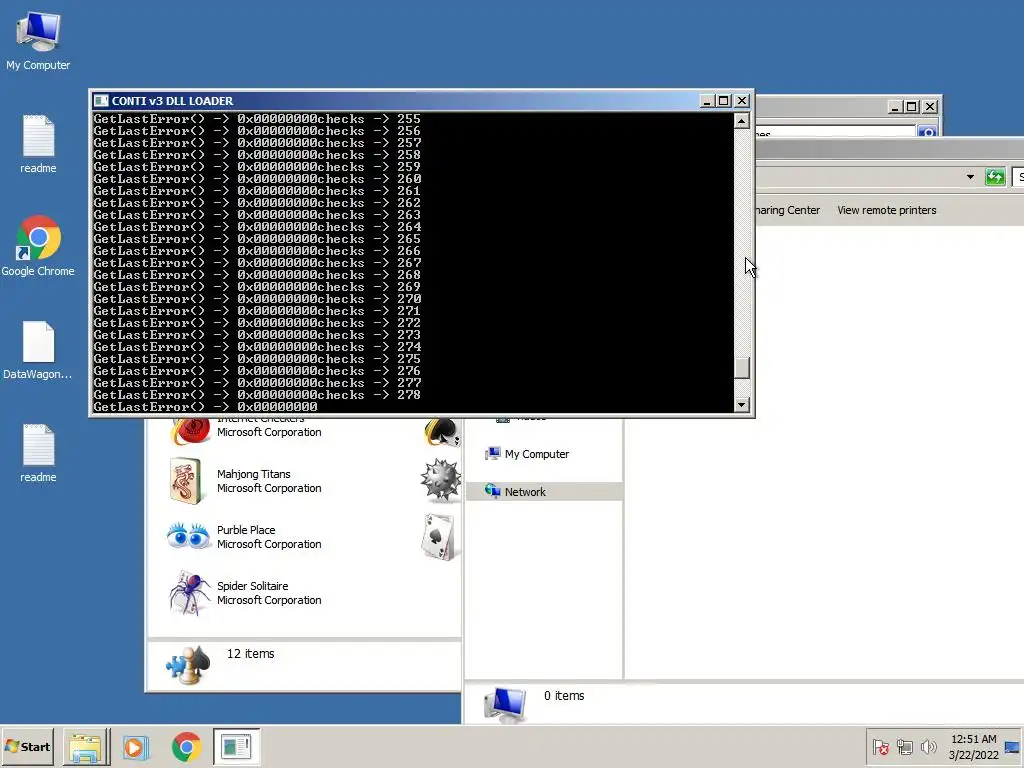Click the Purble Place eyes icon
The image size is (1024, 768).
pyautogui.click(x=188, y=536)
